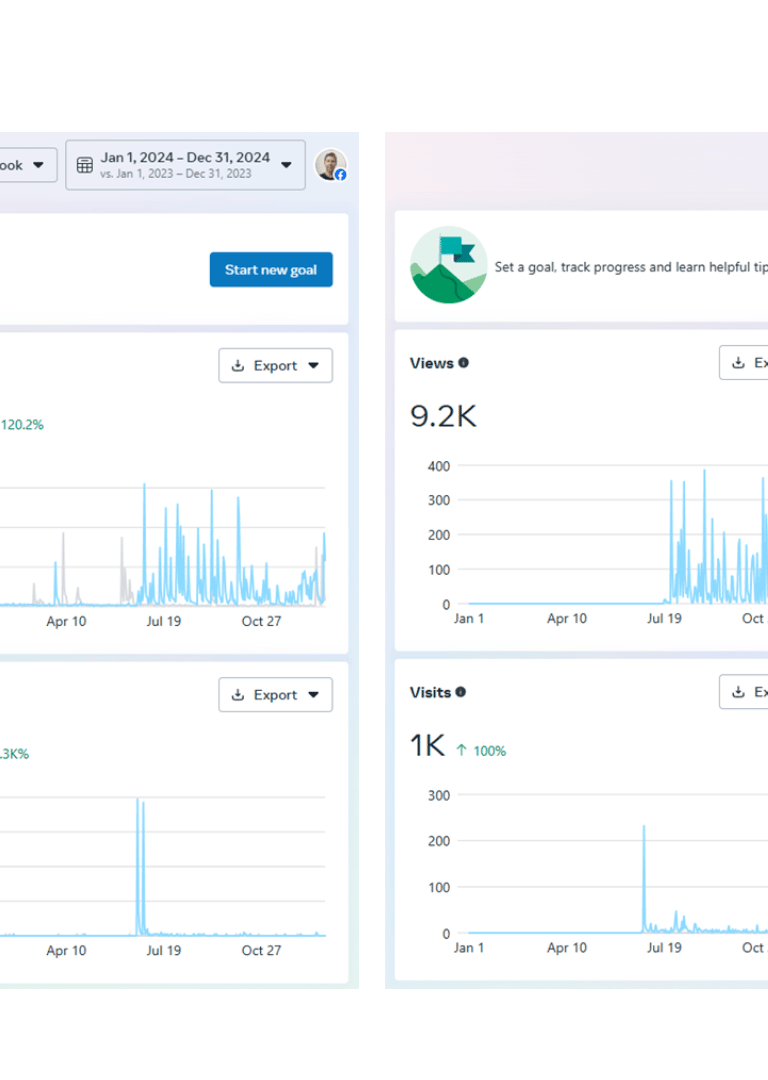
Task: Click the goal flag mountain illustration
Action: click(x=448, y=265)
